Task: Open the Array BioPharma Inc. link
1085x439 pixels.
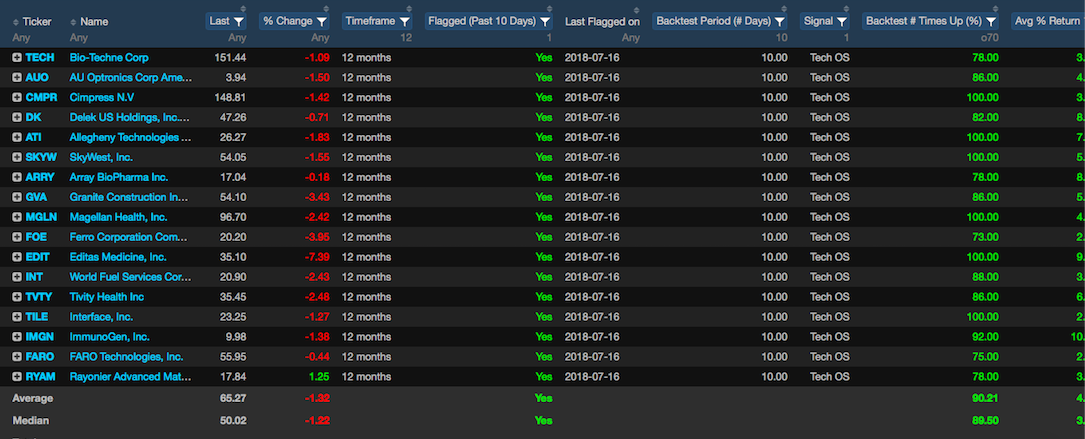Action: 119,177
